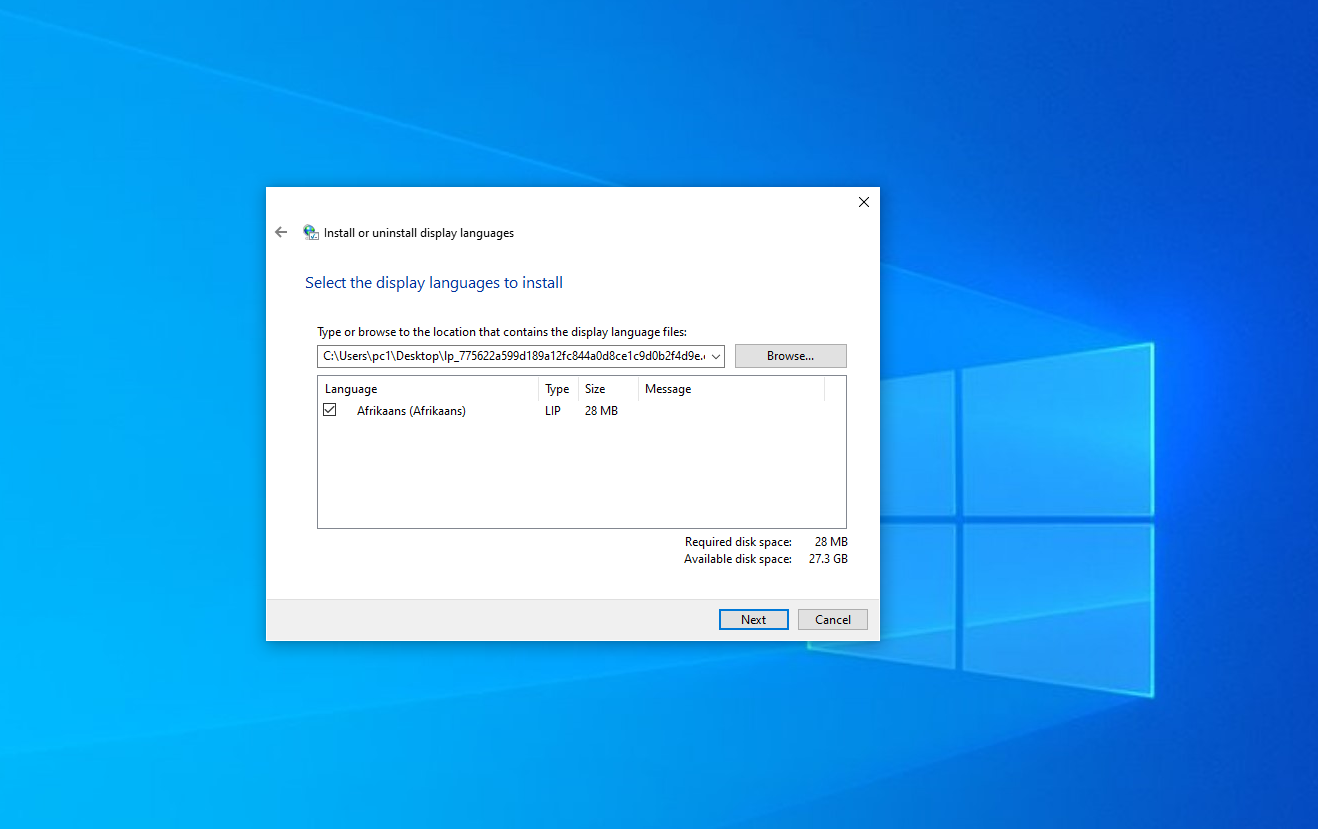Click the Browse... button
This screenshot has width=1318, height=829.
(790, 356)
